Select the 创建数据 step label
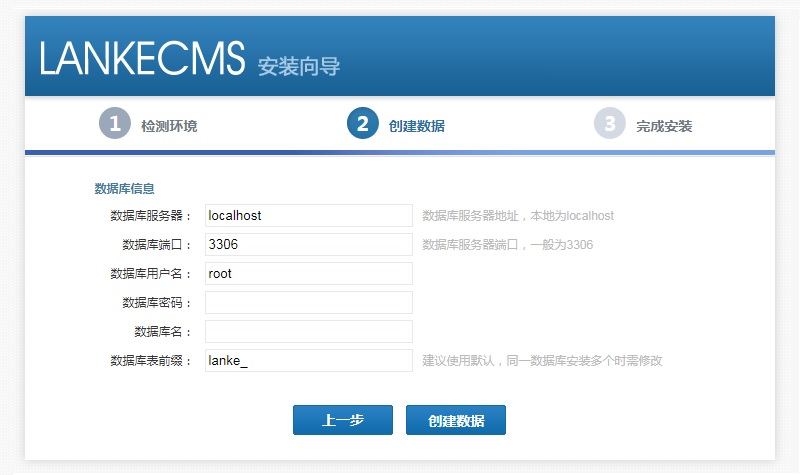800x475 pixels. tap(416, 126)
